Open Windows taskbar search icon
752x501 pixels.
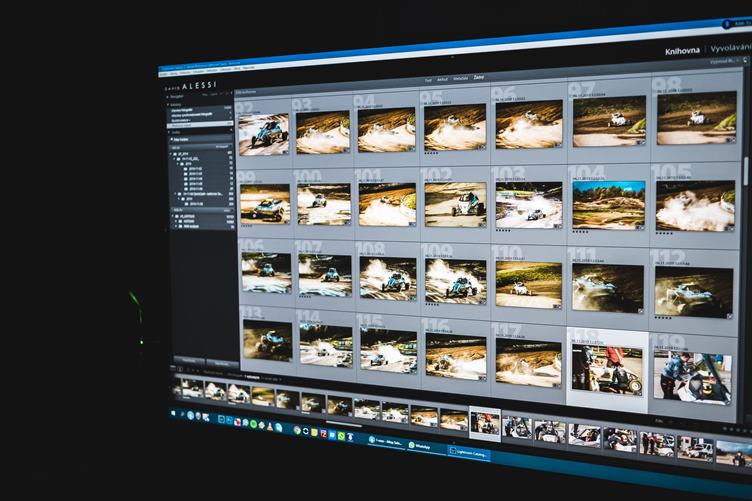(182, 414)
